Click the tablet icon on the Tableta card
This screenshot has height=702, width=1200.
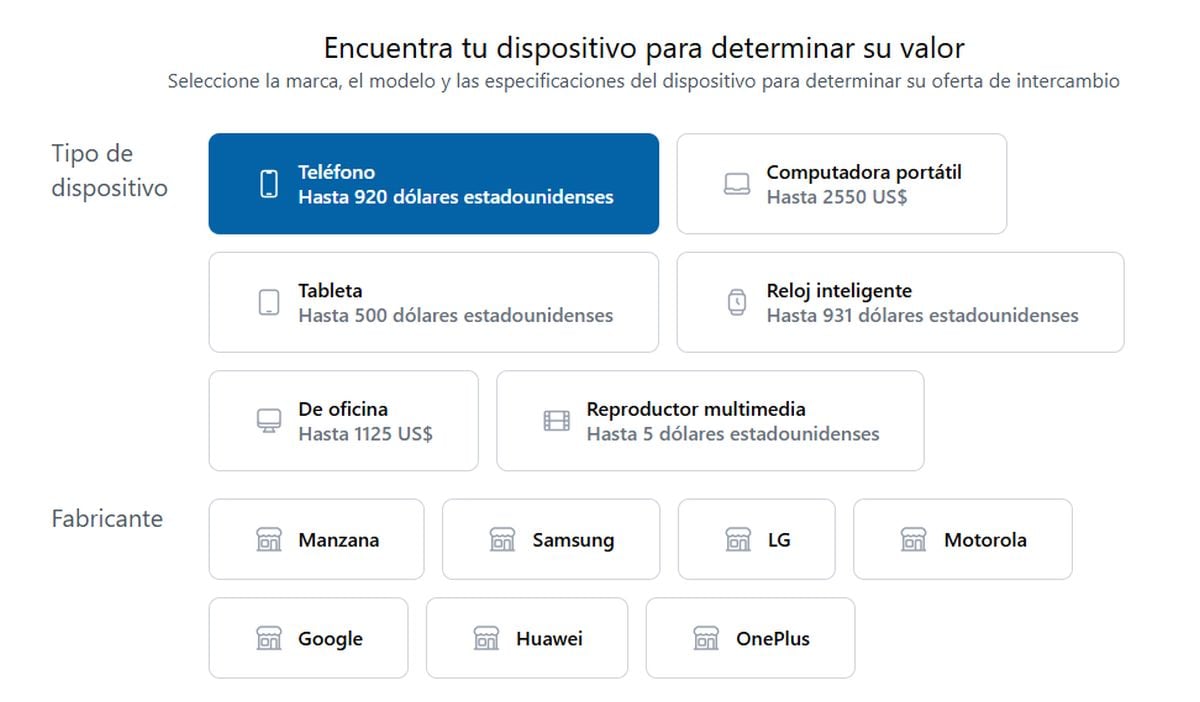tap(267, 301)
